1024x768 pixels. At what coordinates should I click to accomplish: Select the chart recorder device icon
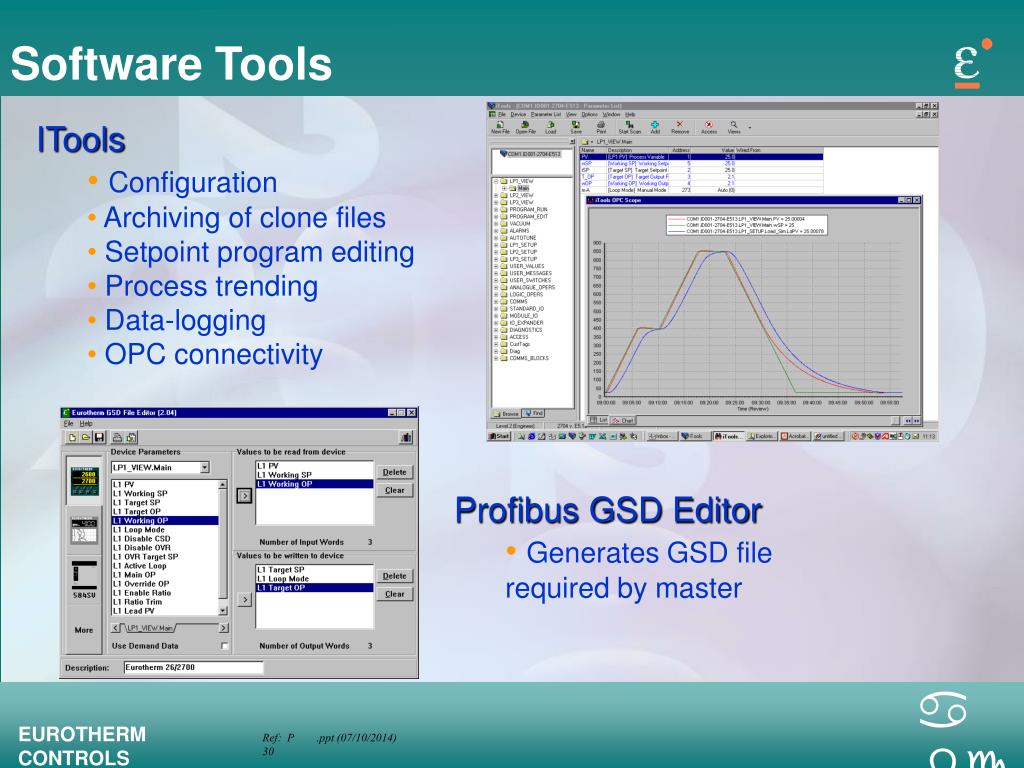tap(84, 531)
